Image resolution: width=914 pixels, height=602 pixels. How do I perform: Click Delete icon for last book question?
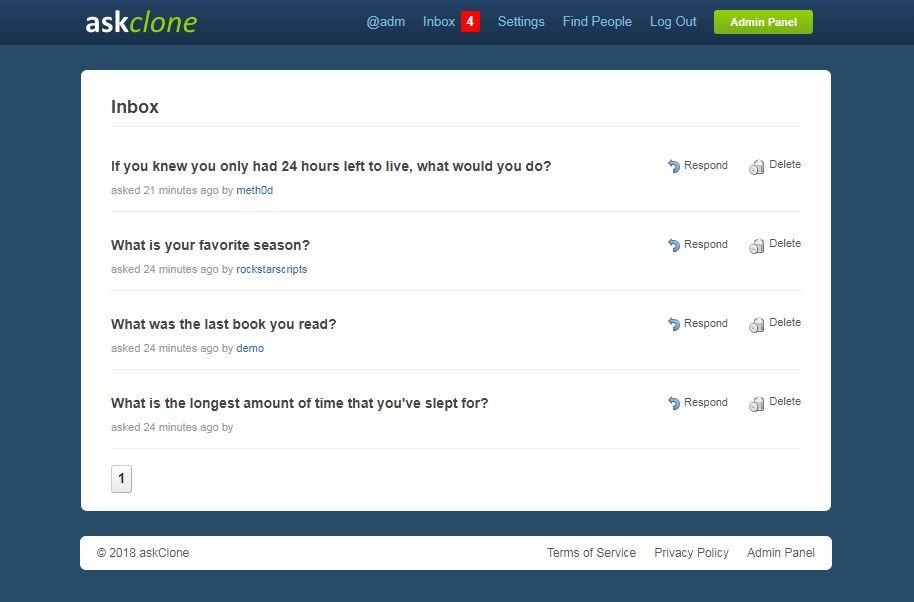tap(757, 325)
